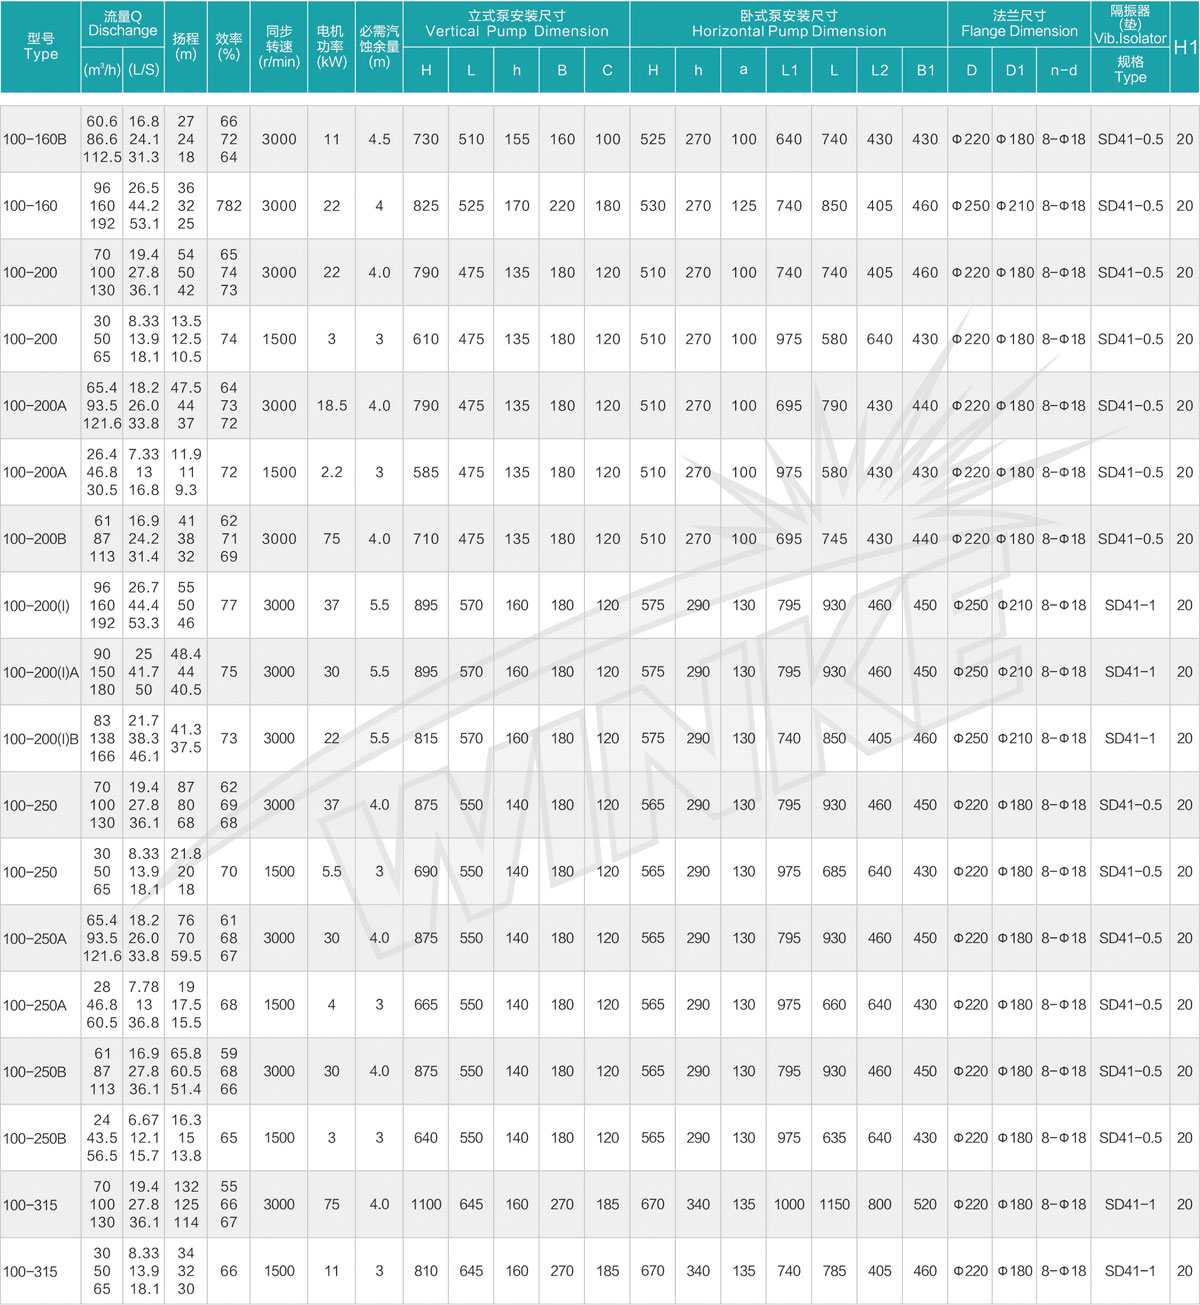The image size is (1200, 1305).
Task: Select the 效率 (%) column header
Action: coord(229,46)
